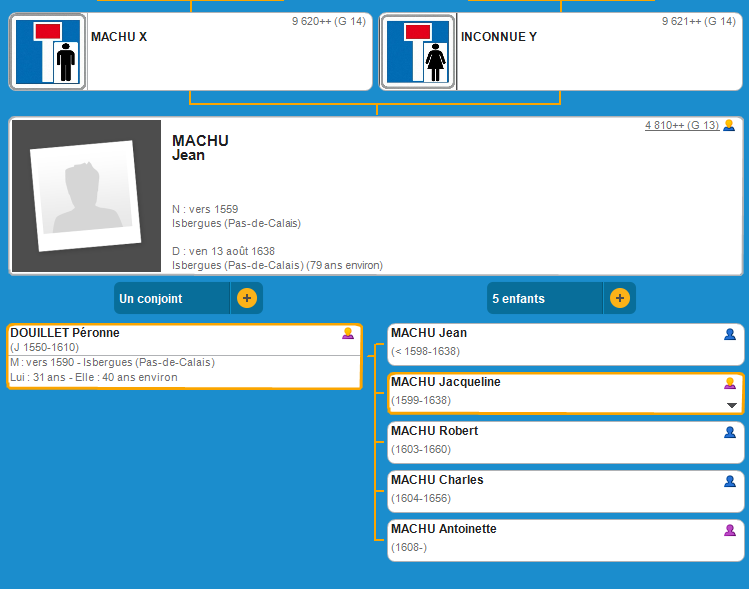Click the person icon on DOUILLET Péronne card
This screenshot has height=589, width=749.
[348, 334]
